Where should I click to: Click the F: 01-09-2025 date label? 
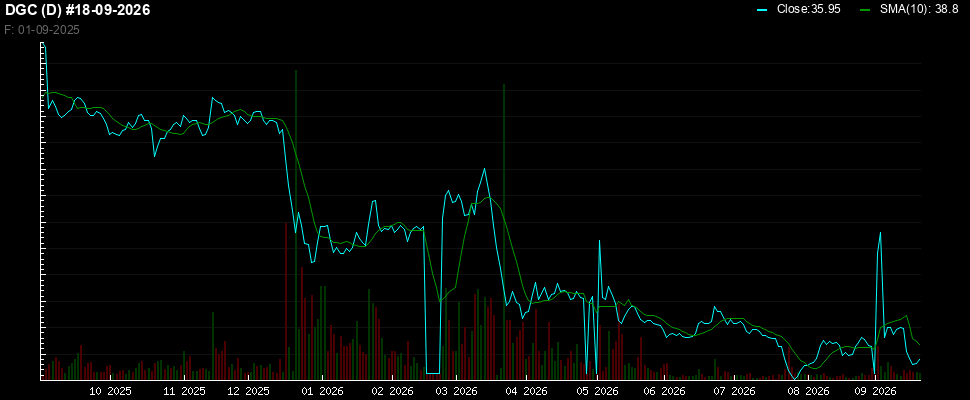(41, 30)
